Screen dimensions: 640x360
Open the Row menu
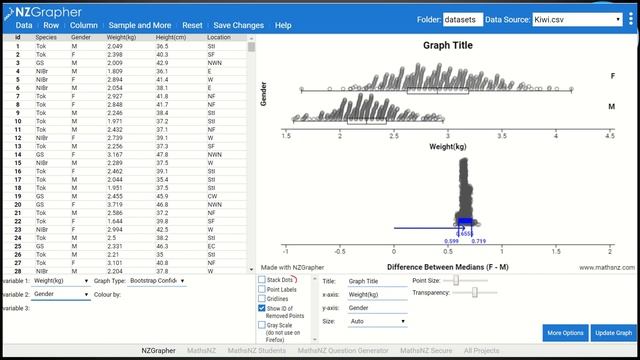[51, 25]
